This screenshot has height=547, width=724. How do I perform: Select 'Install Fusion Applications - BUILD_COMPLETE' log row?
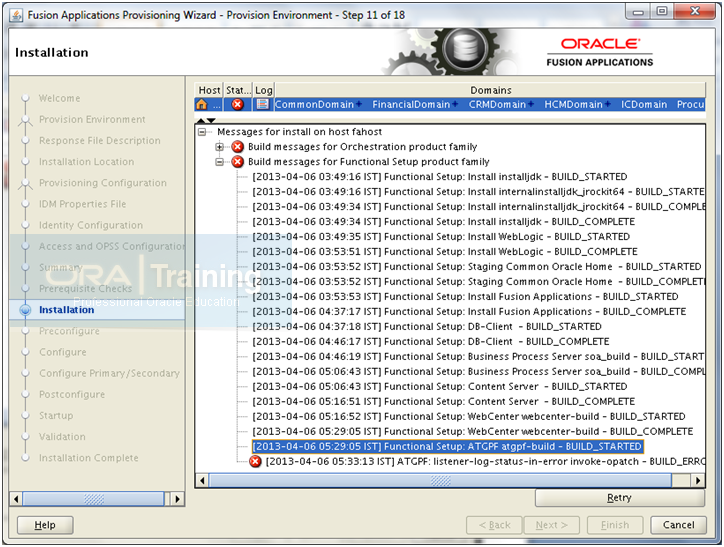pyautogui.click(x=469, y=312)
